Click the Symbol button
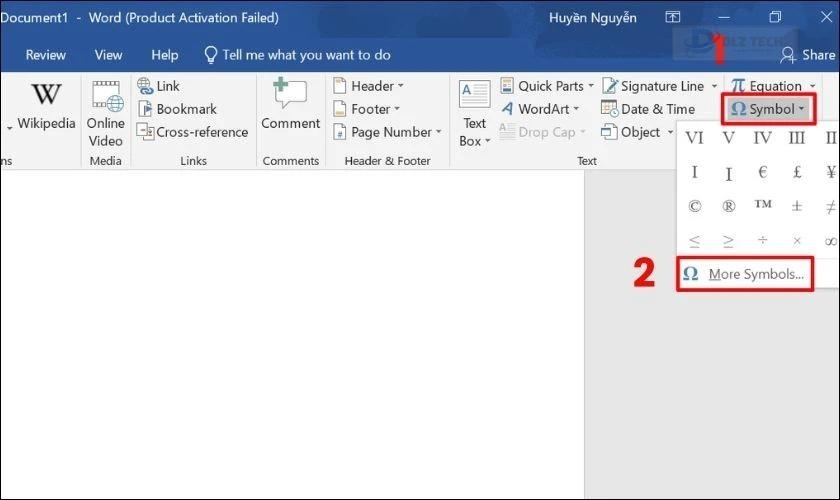Viewport: 840px width, 500px height. tap(768, 109)
